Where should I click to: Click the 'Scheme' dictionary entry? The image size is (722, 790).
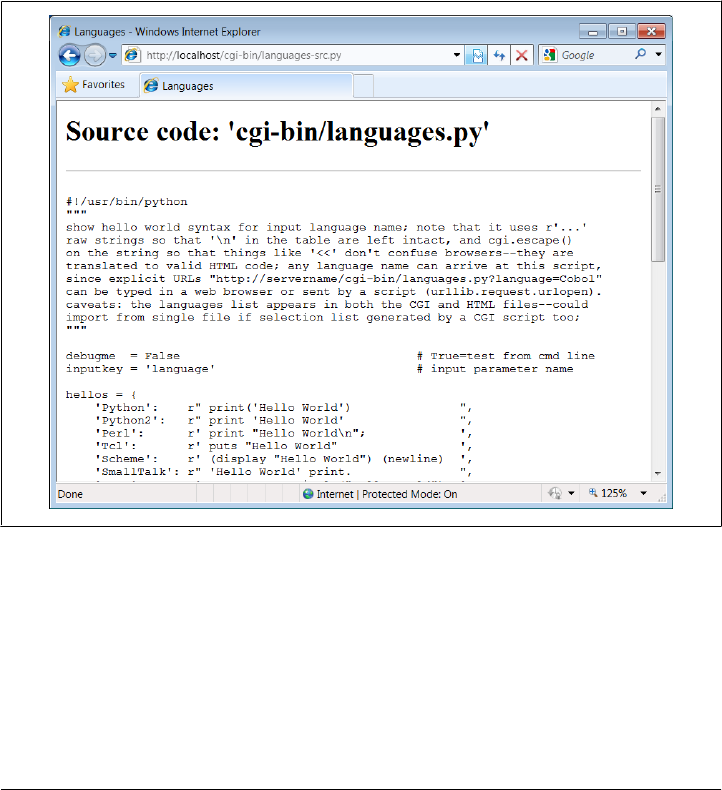pos(283,459)
